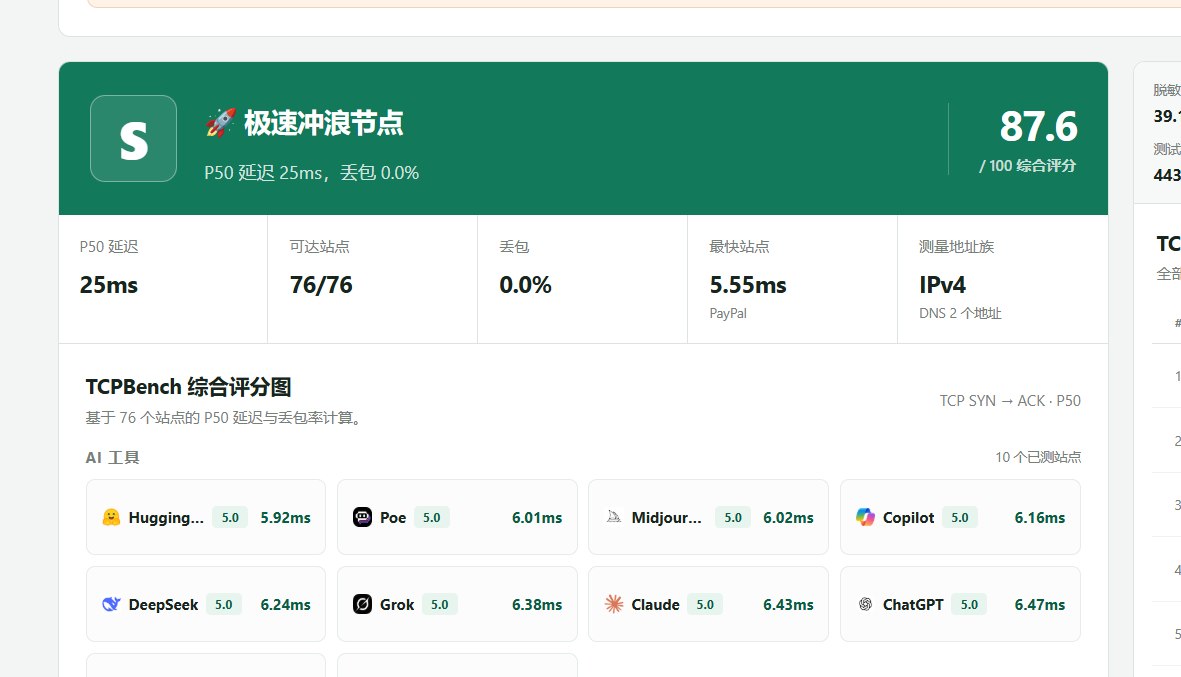Click the Poe logo icon

362,517
